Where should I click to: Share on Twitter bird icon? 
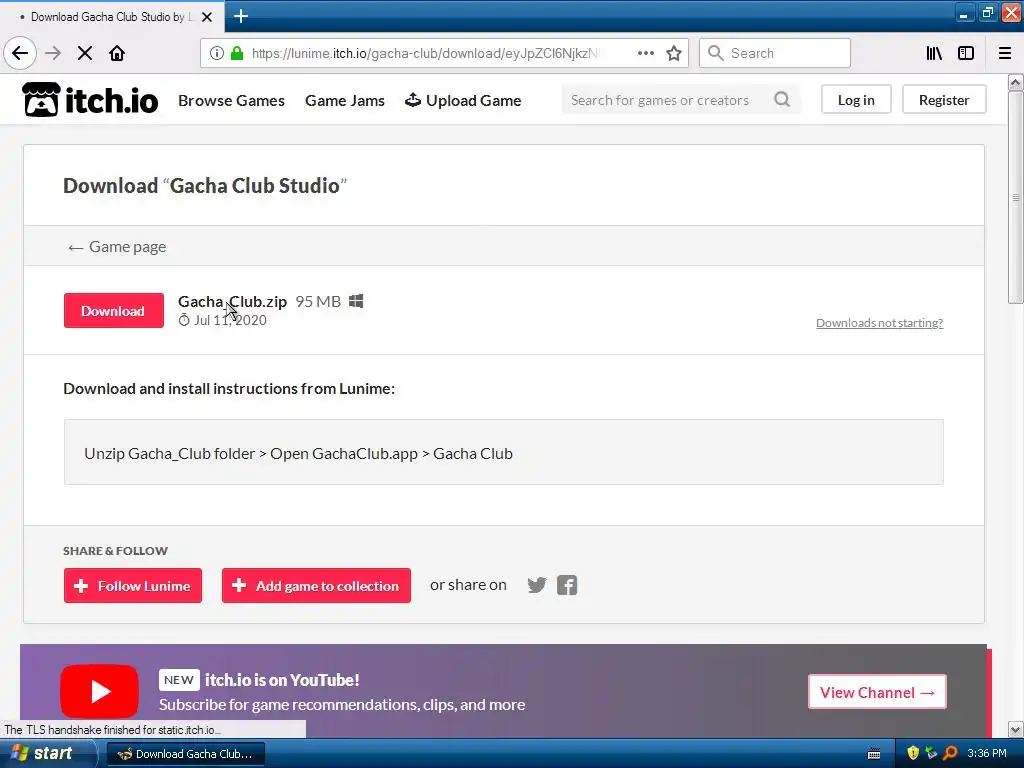click(x=536, y=585)
